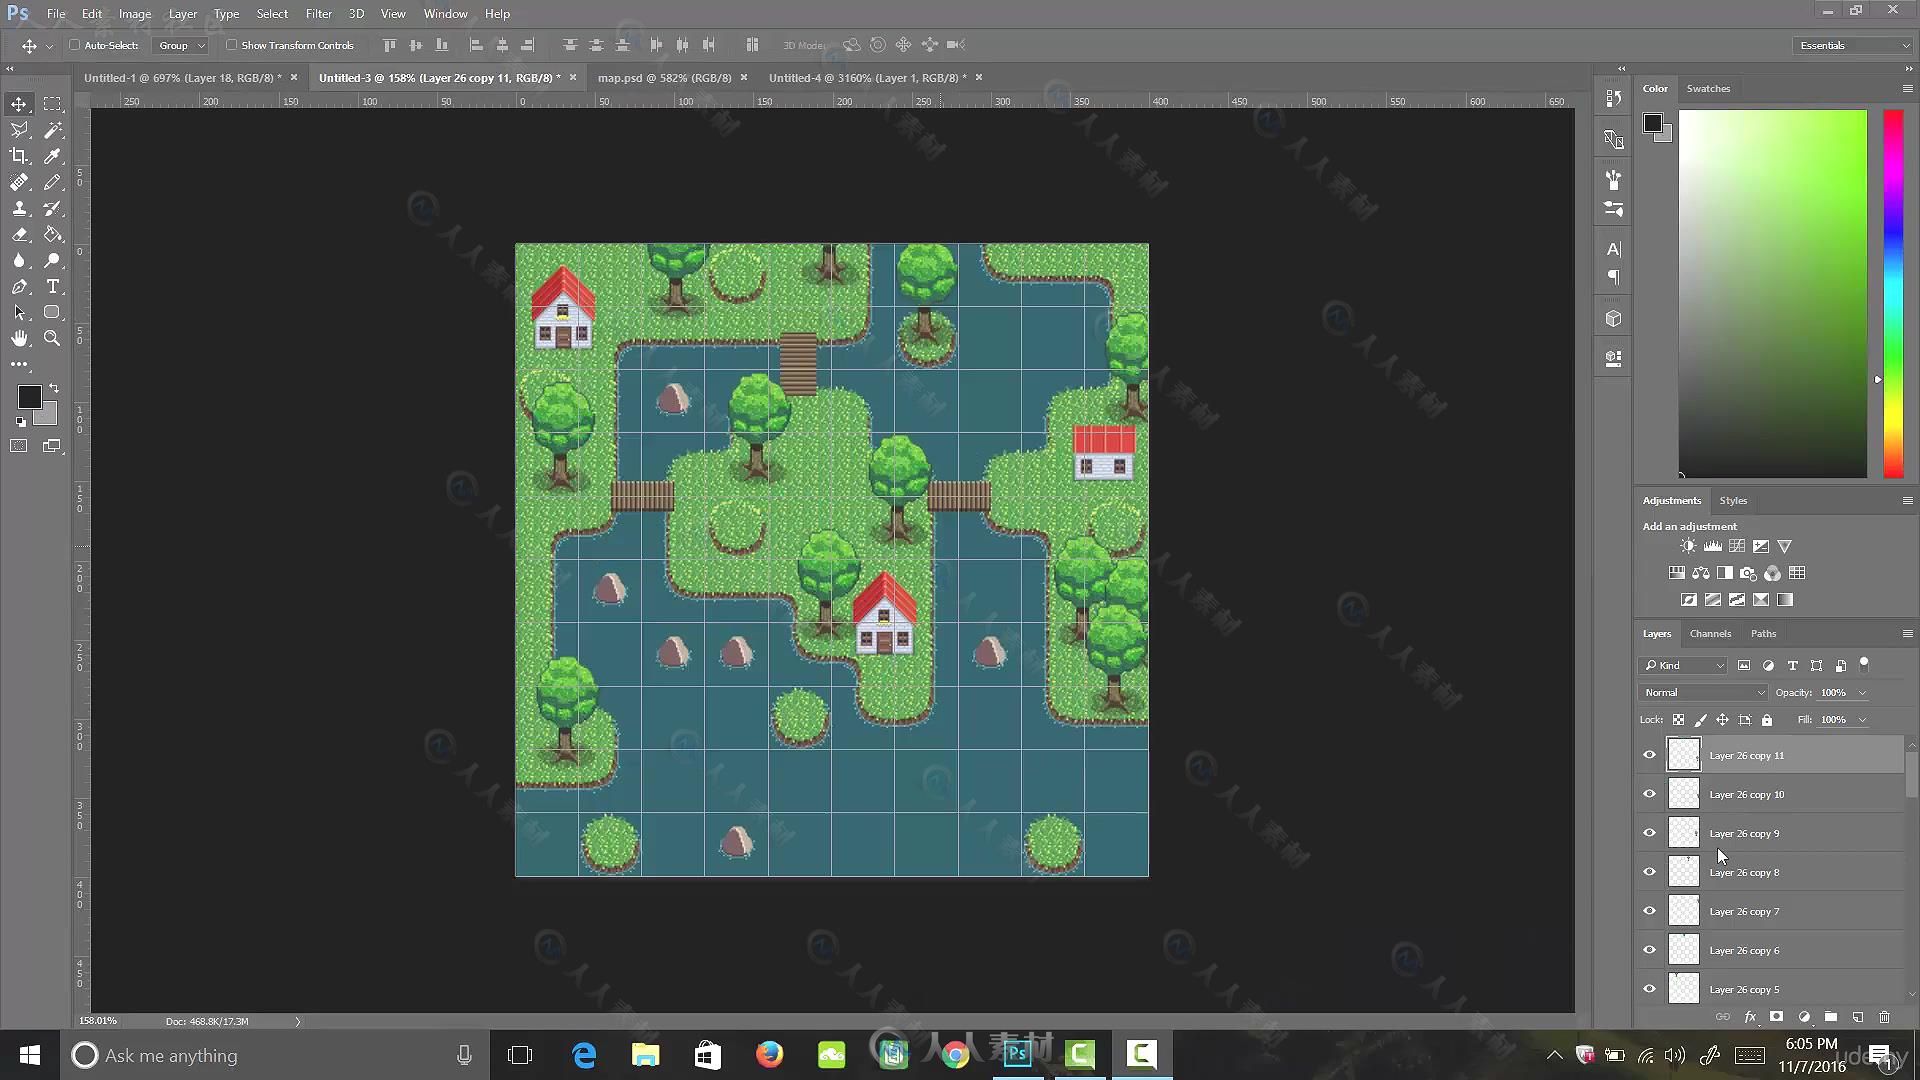Hide Layer 26 copy 10 visibility

1649,794
